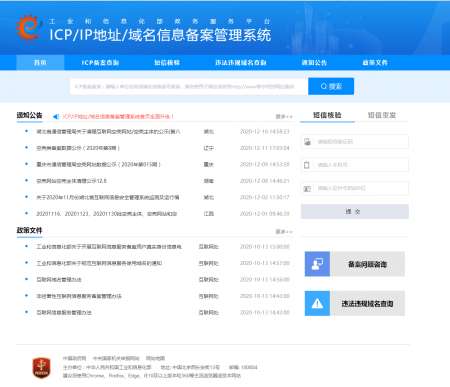The height and width of the screenshot is (387, 450).
Task: Click the 通知公告 section heading
Action: [x=29, y=115]
